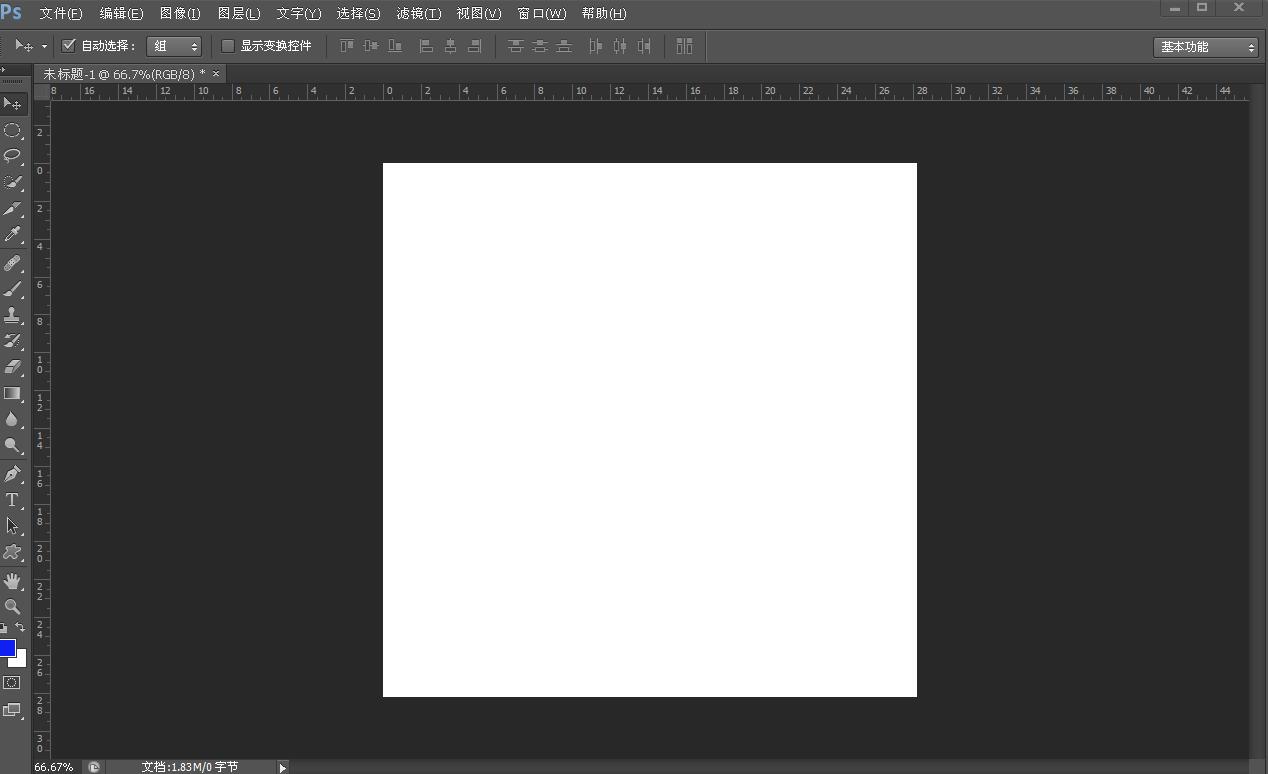Click the white background color swatch

20,661
